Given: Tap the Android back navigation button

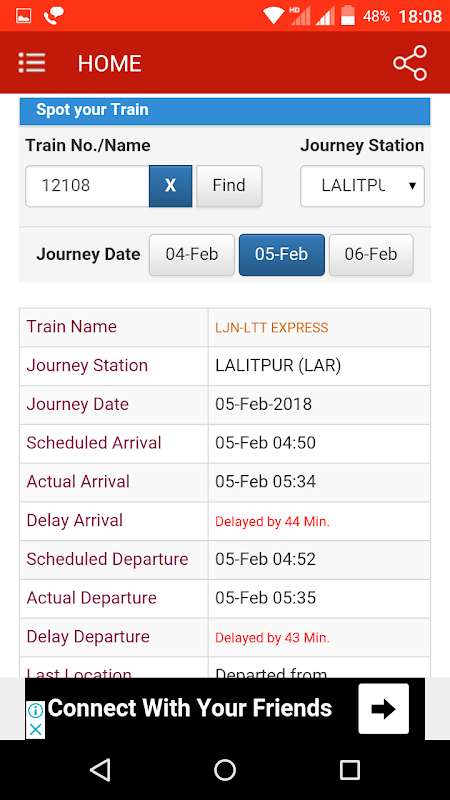Looking at the screenshot, I should 101,769.
